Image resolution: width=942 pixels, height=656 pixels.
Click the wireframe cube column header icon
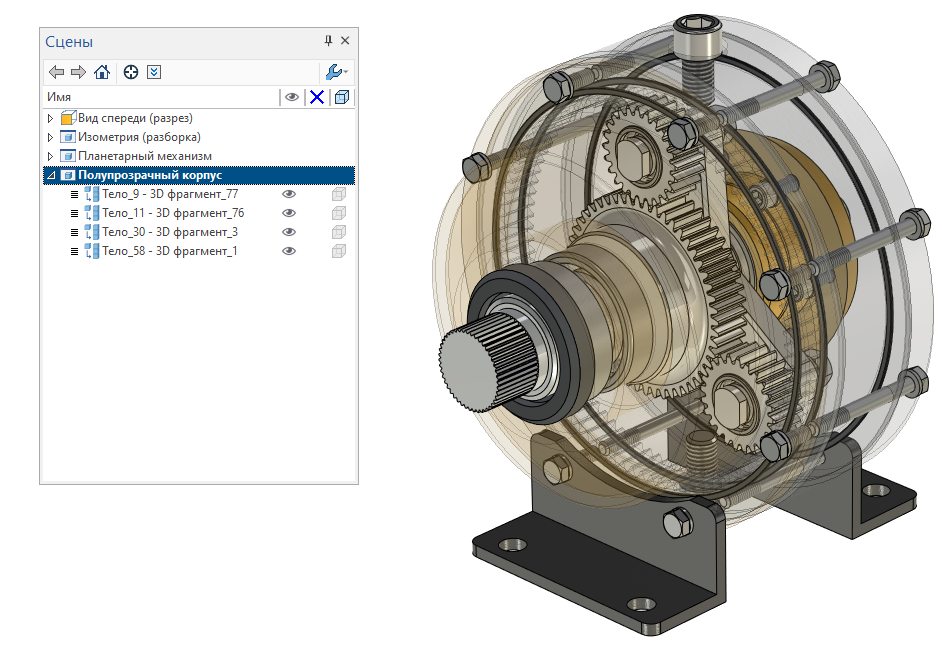click(x=342, y=97)
